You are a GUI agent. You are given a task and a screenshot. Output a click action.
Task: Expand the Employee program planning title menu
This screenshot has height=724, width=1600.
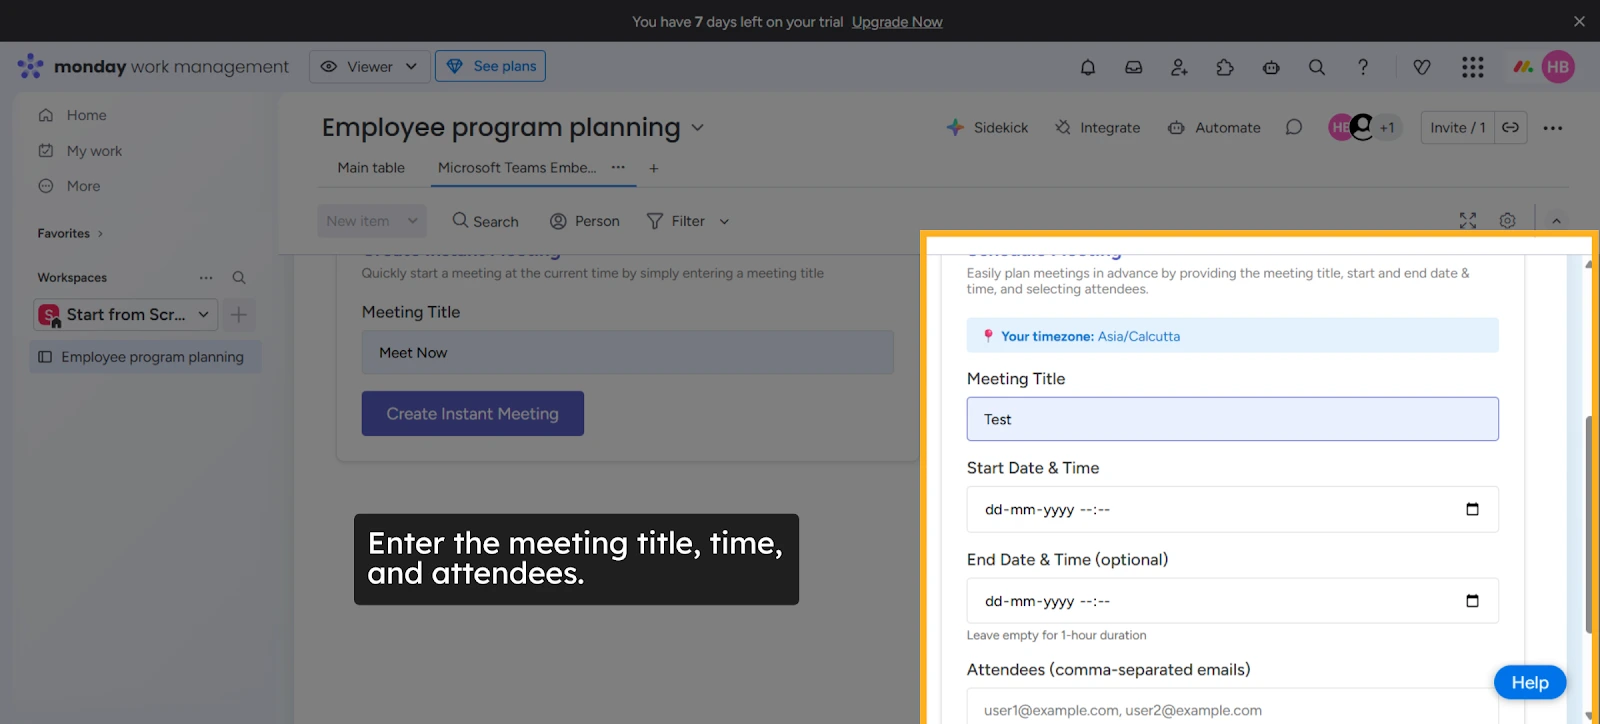point(697,128)
